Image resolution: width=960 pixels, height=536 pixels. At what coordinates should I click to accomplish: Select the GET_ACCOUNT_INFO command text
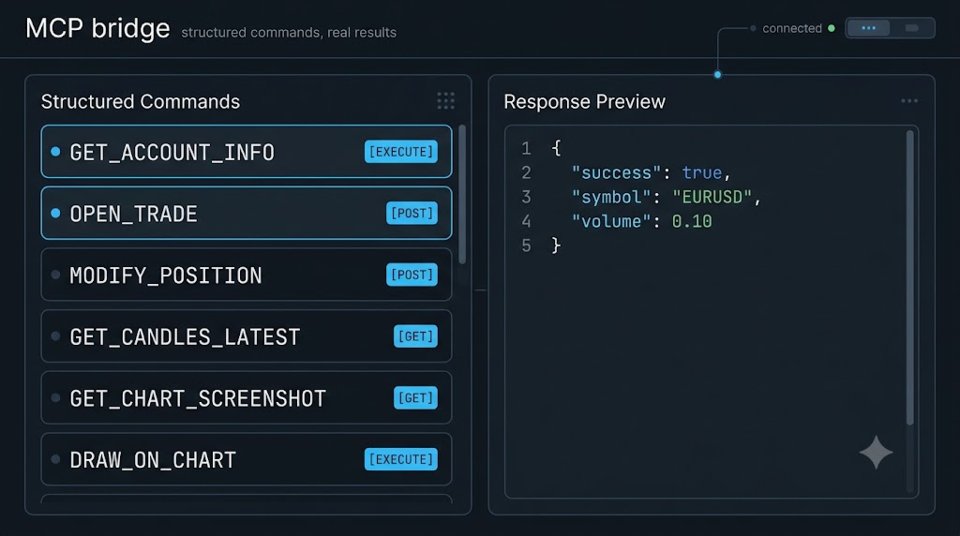coord(172,153)
